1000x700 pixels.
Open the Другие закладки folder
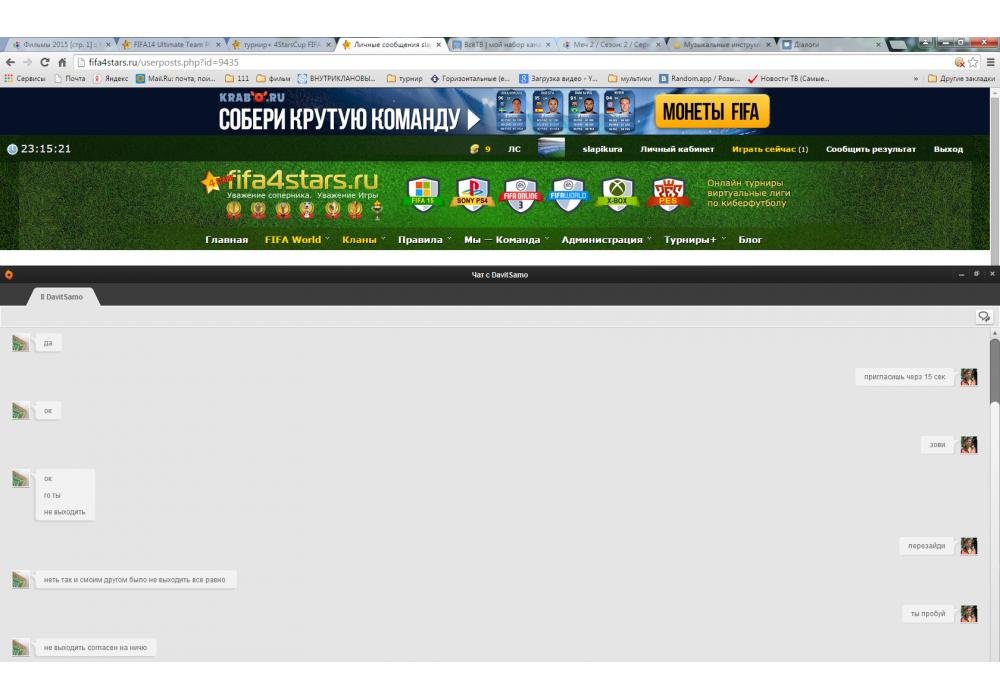[961, 78]
